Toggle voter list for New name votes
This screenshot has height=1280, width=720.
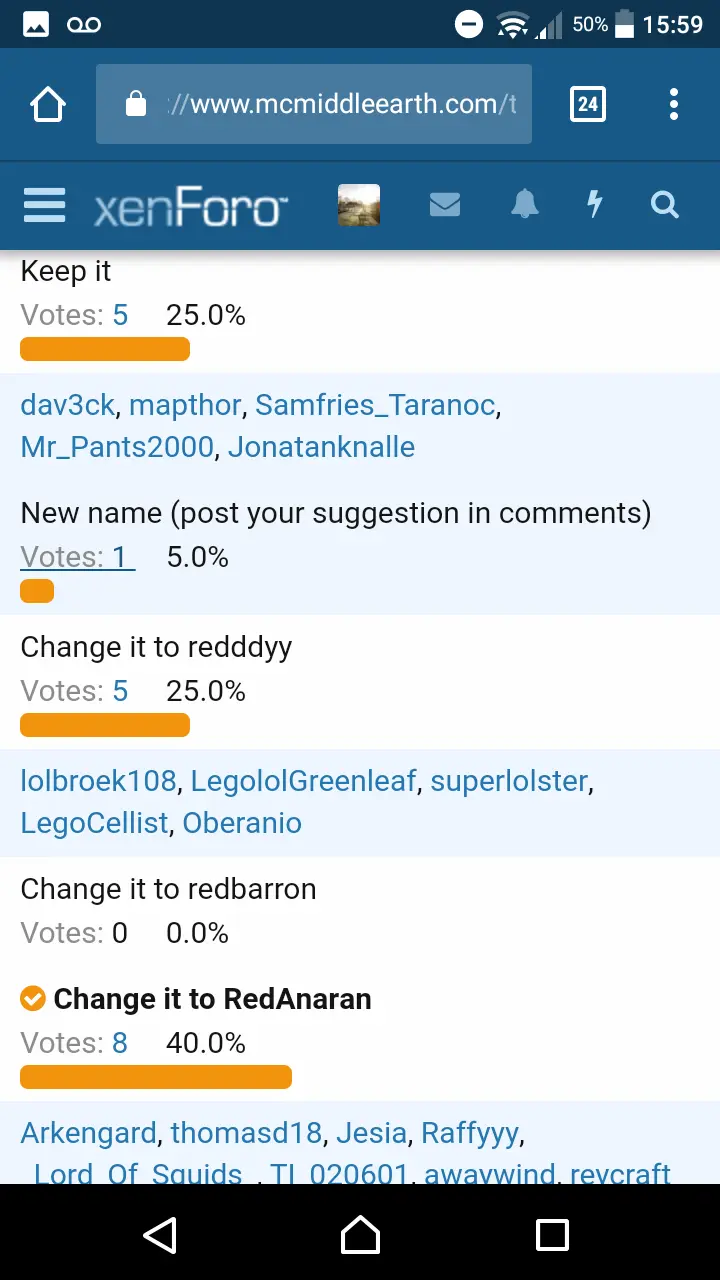78,557
